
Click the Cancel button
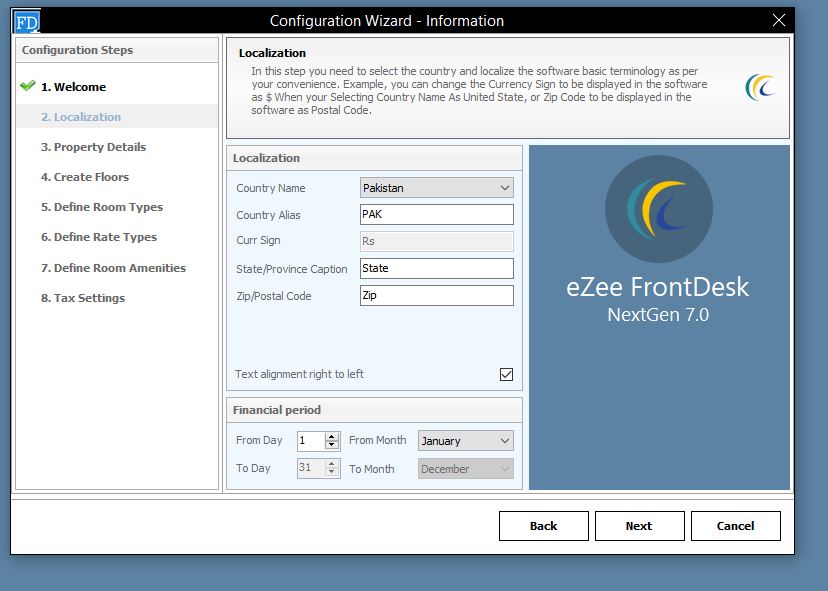click(x=736, y=526)
